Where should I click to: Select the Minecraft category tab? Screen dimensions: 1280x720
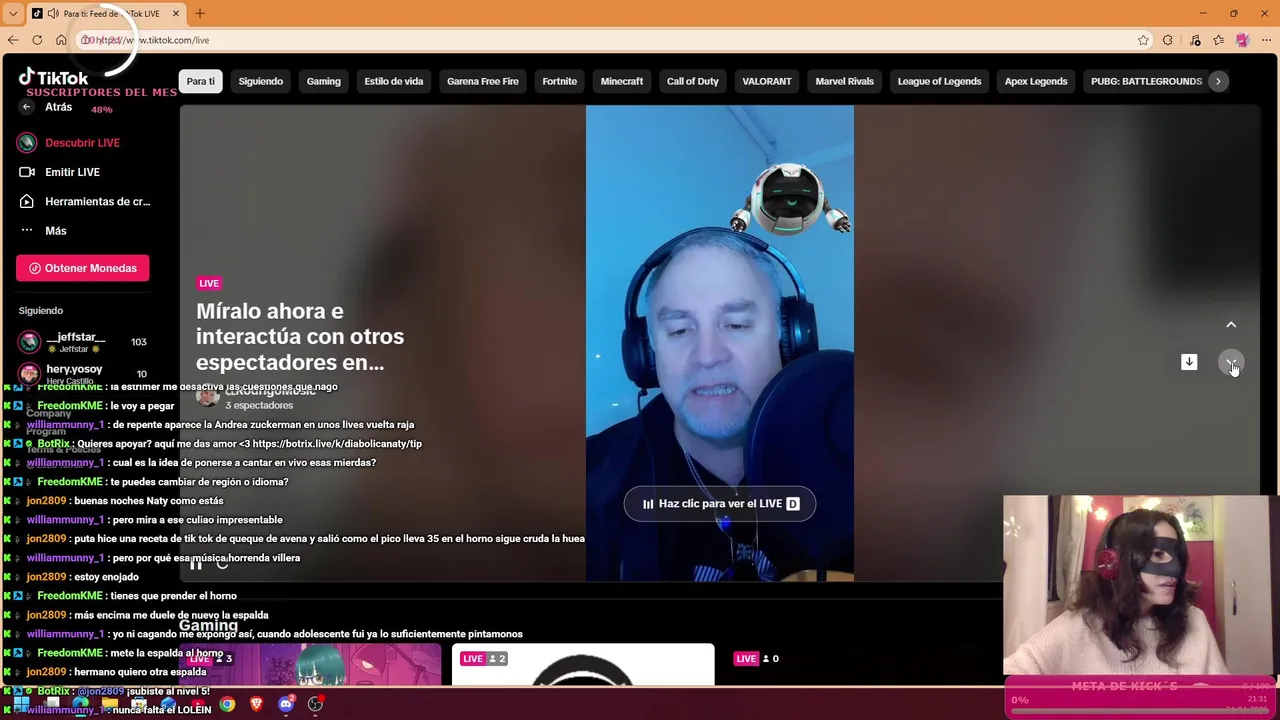621,81
